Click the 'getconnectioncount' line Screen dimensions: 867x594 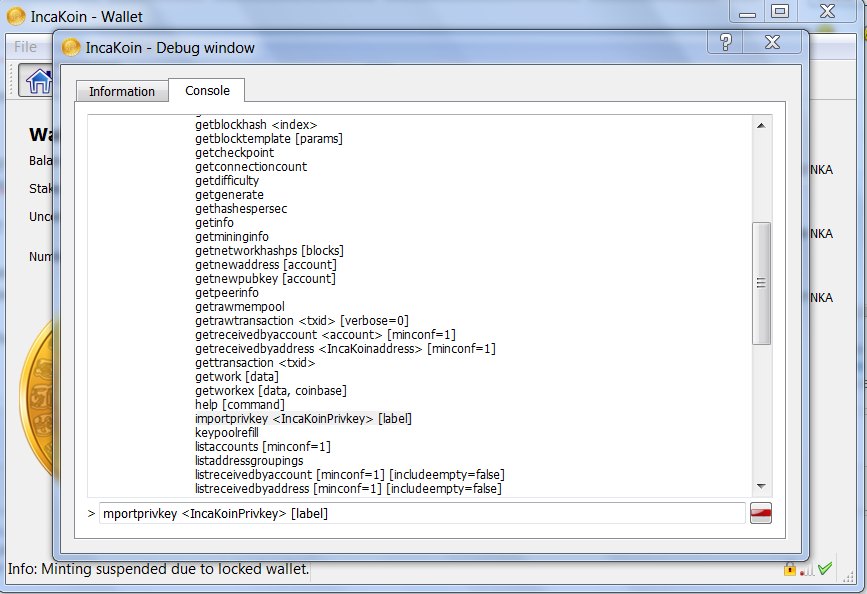point(251,166)
